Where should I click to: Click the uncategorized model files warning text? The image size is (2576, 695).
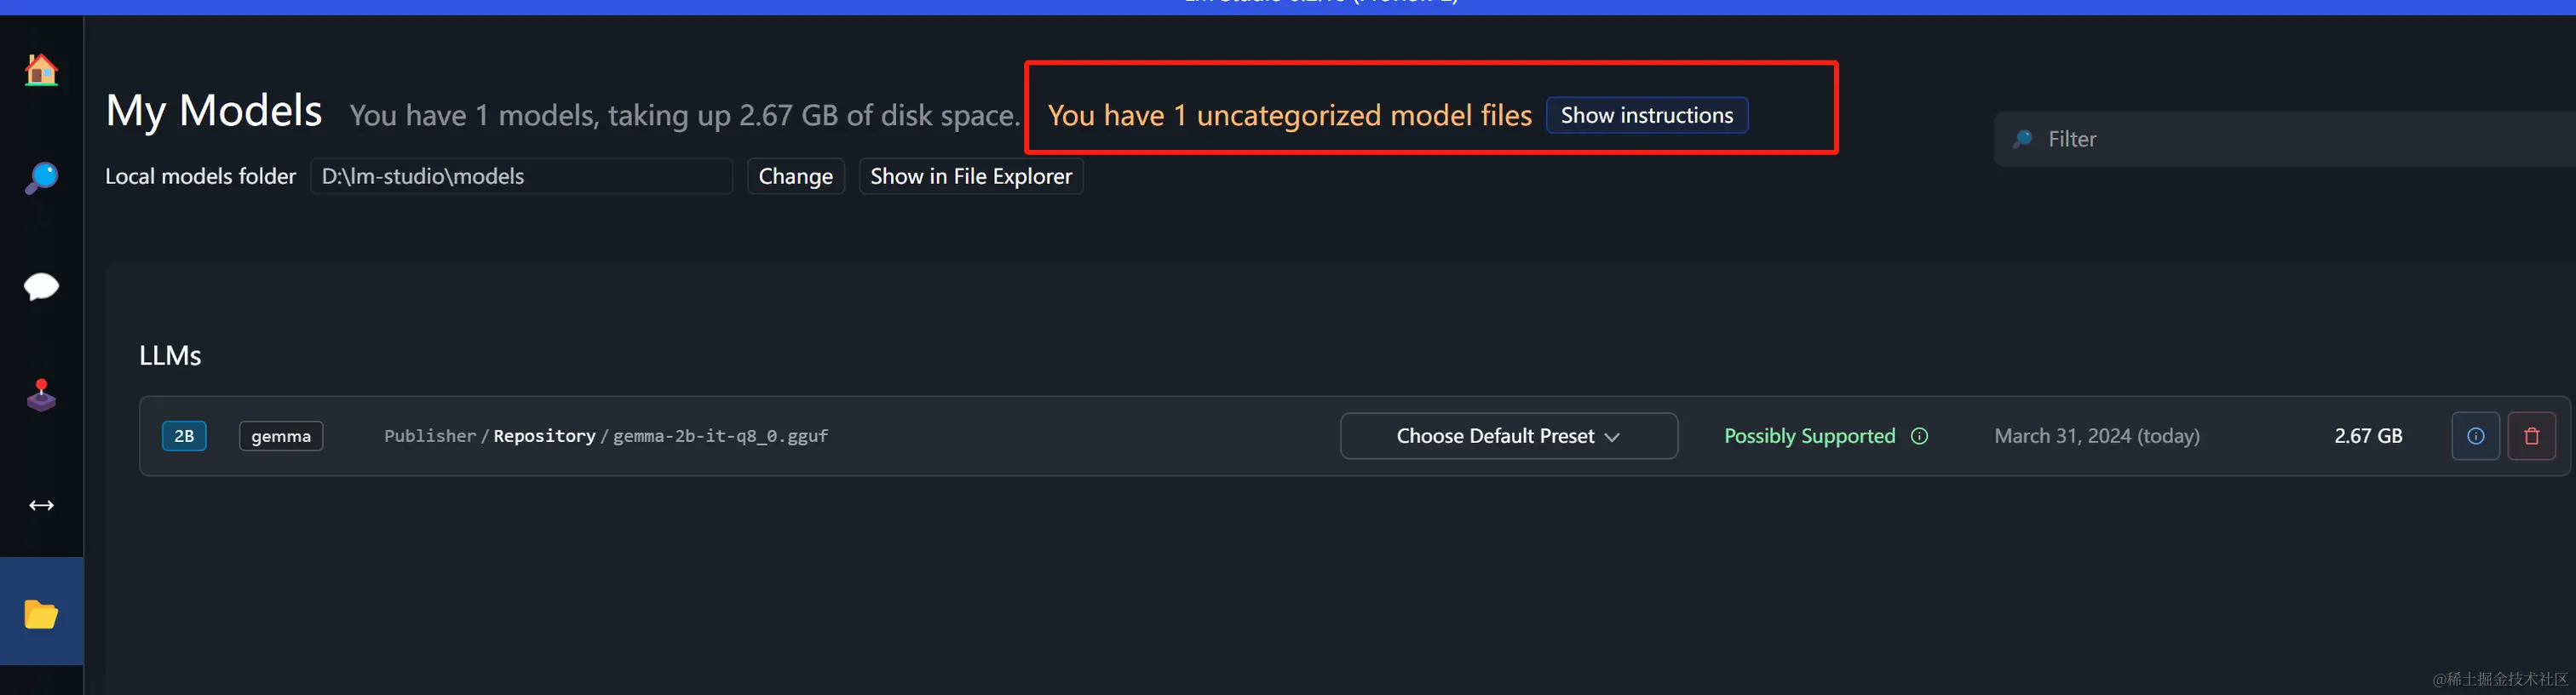(x=1289, y=115)
